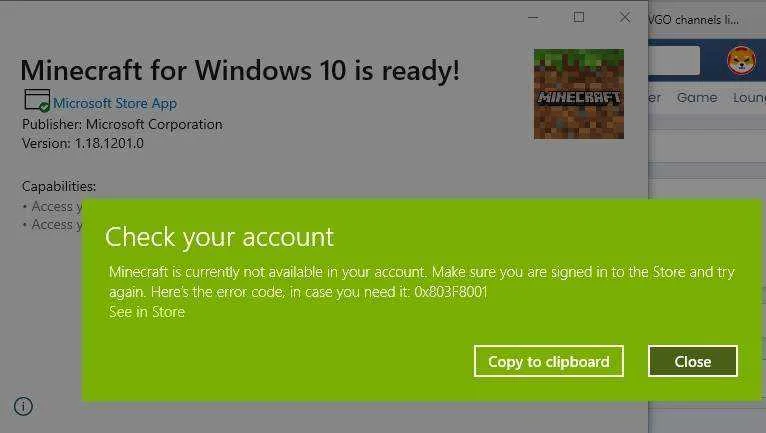Click the Shiba avatar in the background window
766x433 pixels.
[741, 61]
